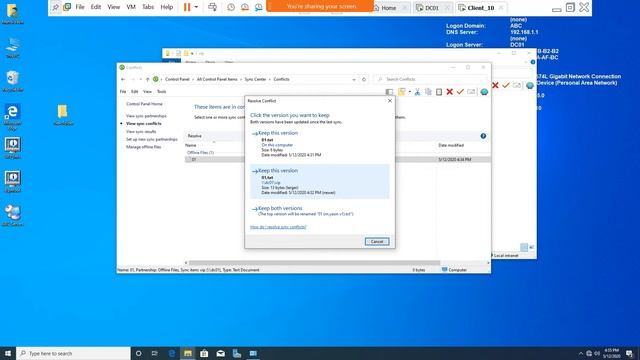
Task: Click the Search Conflicts field
Action: point(431,79)
